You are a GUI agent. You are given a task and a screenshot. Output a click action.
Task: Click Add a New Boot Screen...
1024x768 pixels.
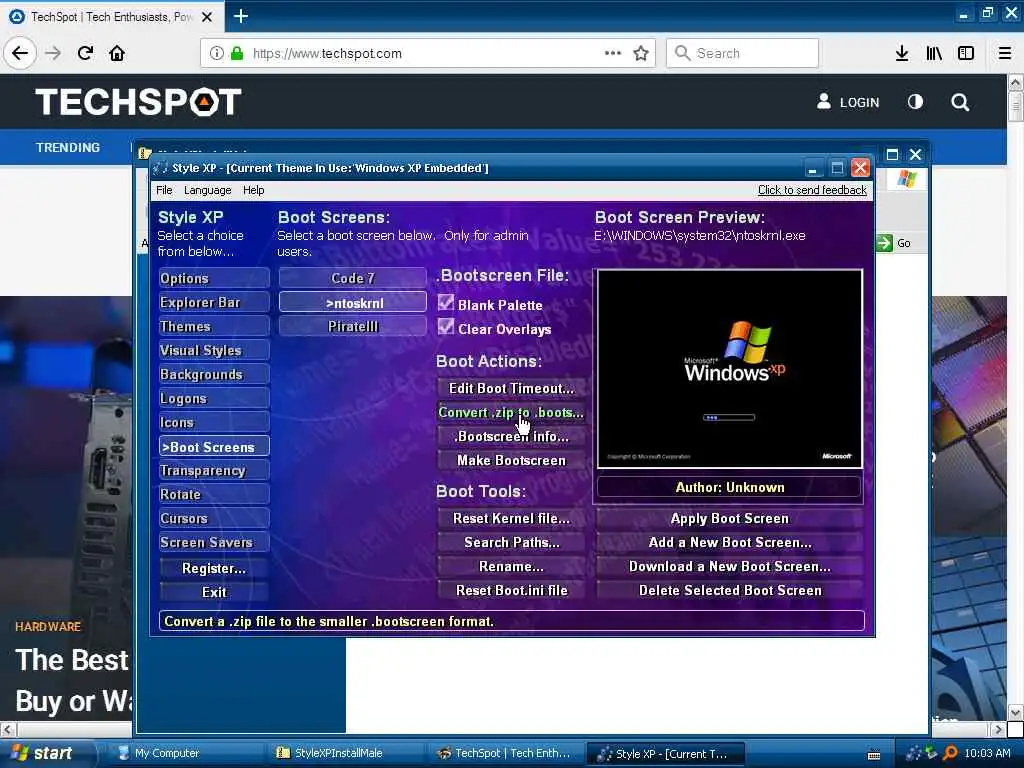pos(729,542)
